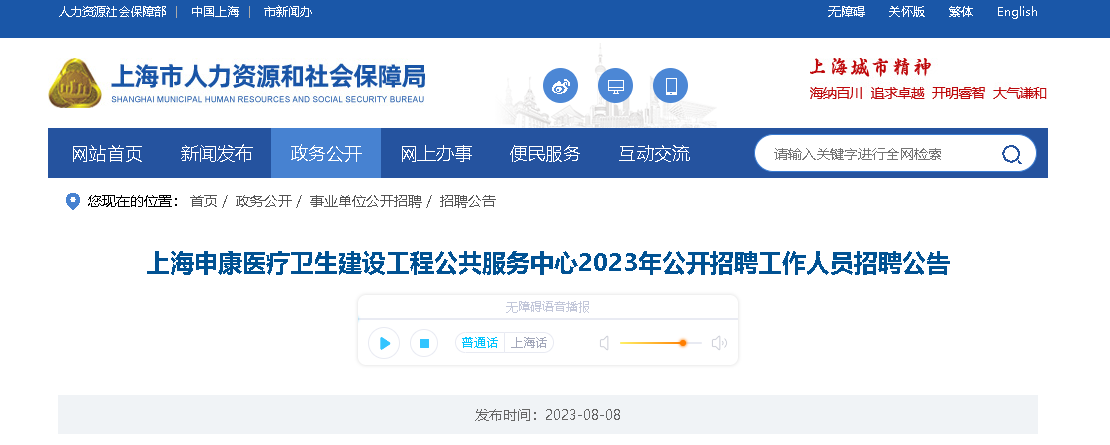Open 中国上海 top link
Image resolution: width=1110 pixels, height=445 pixels.
click(x=215, y=12)
